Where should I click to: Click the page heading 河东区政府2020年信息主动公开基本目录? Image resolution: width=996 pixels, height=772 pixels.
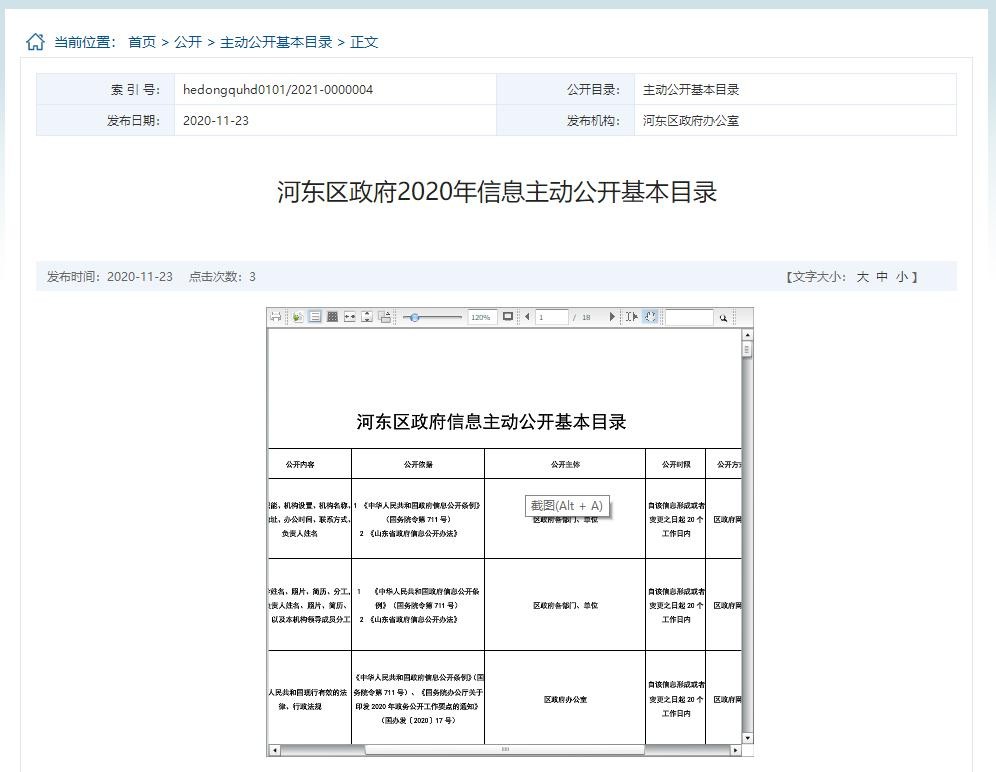(497, 192)
